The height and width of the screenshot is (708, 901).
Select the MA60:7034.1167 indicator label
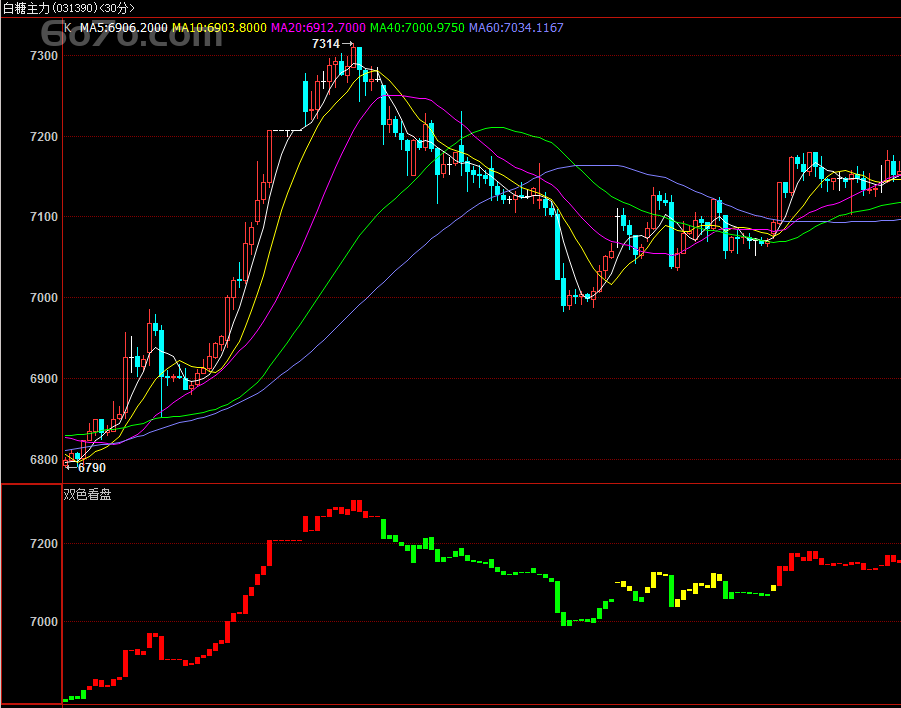(516, 28)
